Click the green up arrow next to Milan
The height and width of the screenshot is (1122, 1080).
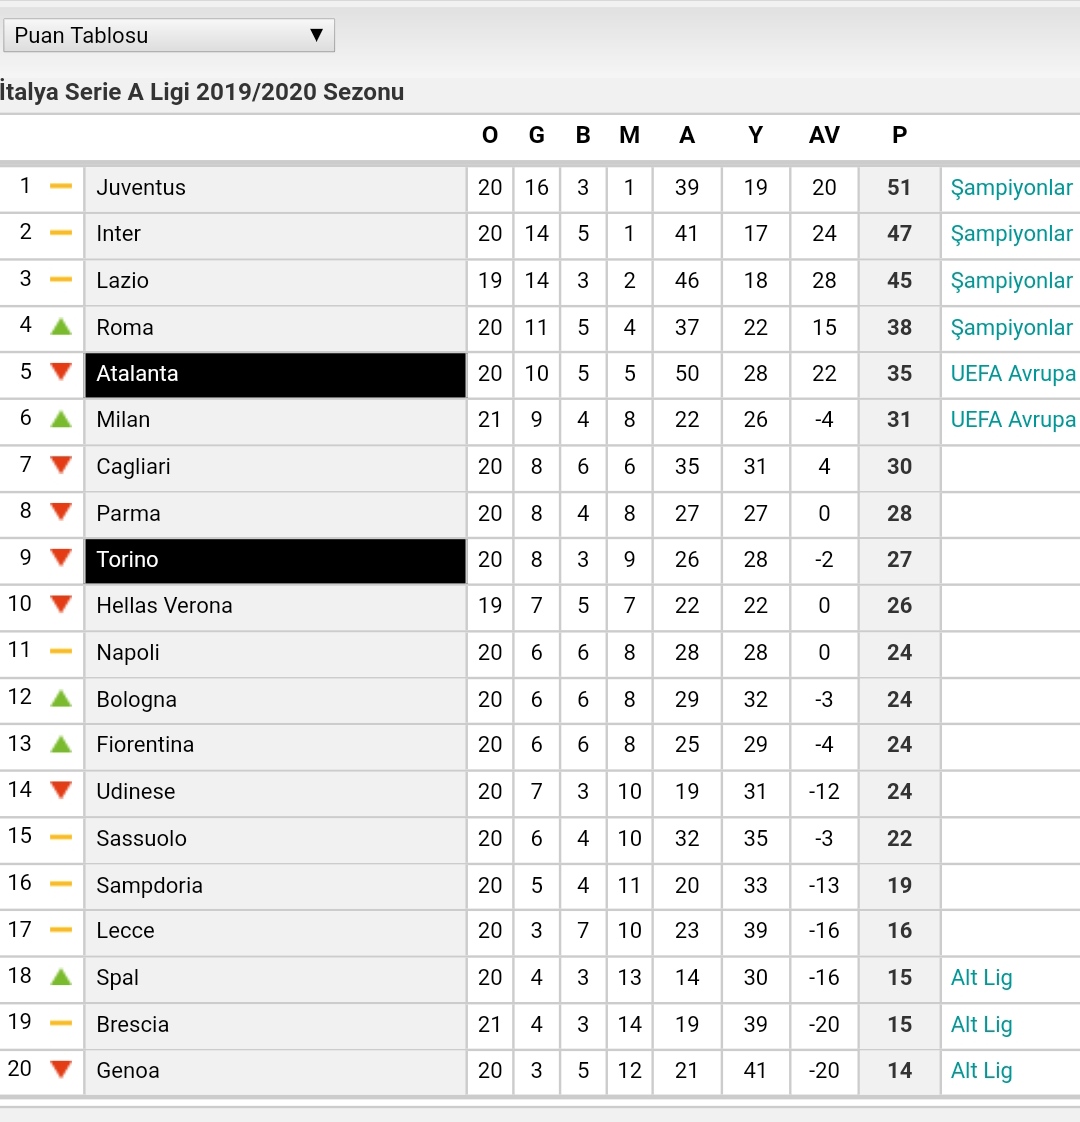(x=62, y=419)
